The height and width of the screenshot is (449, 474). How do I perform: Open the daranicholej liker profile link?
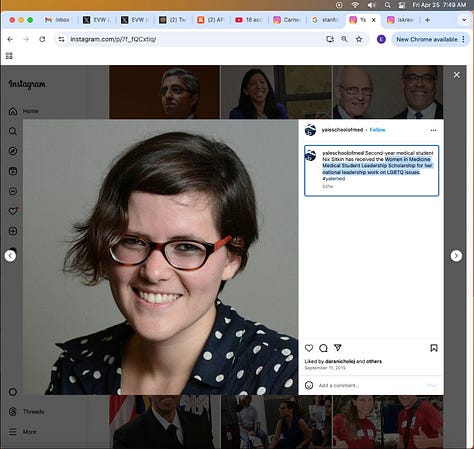coord(340,361)
